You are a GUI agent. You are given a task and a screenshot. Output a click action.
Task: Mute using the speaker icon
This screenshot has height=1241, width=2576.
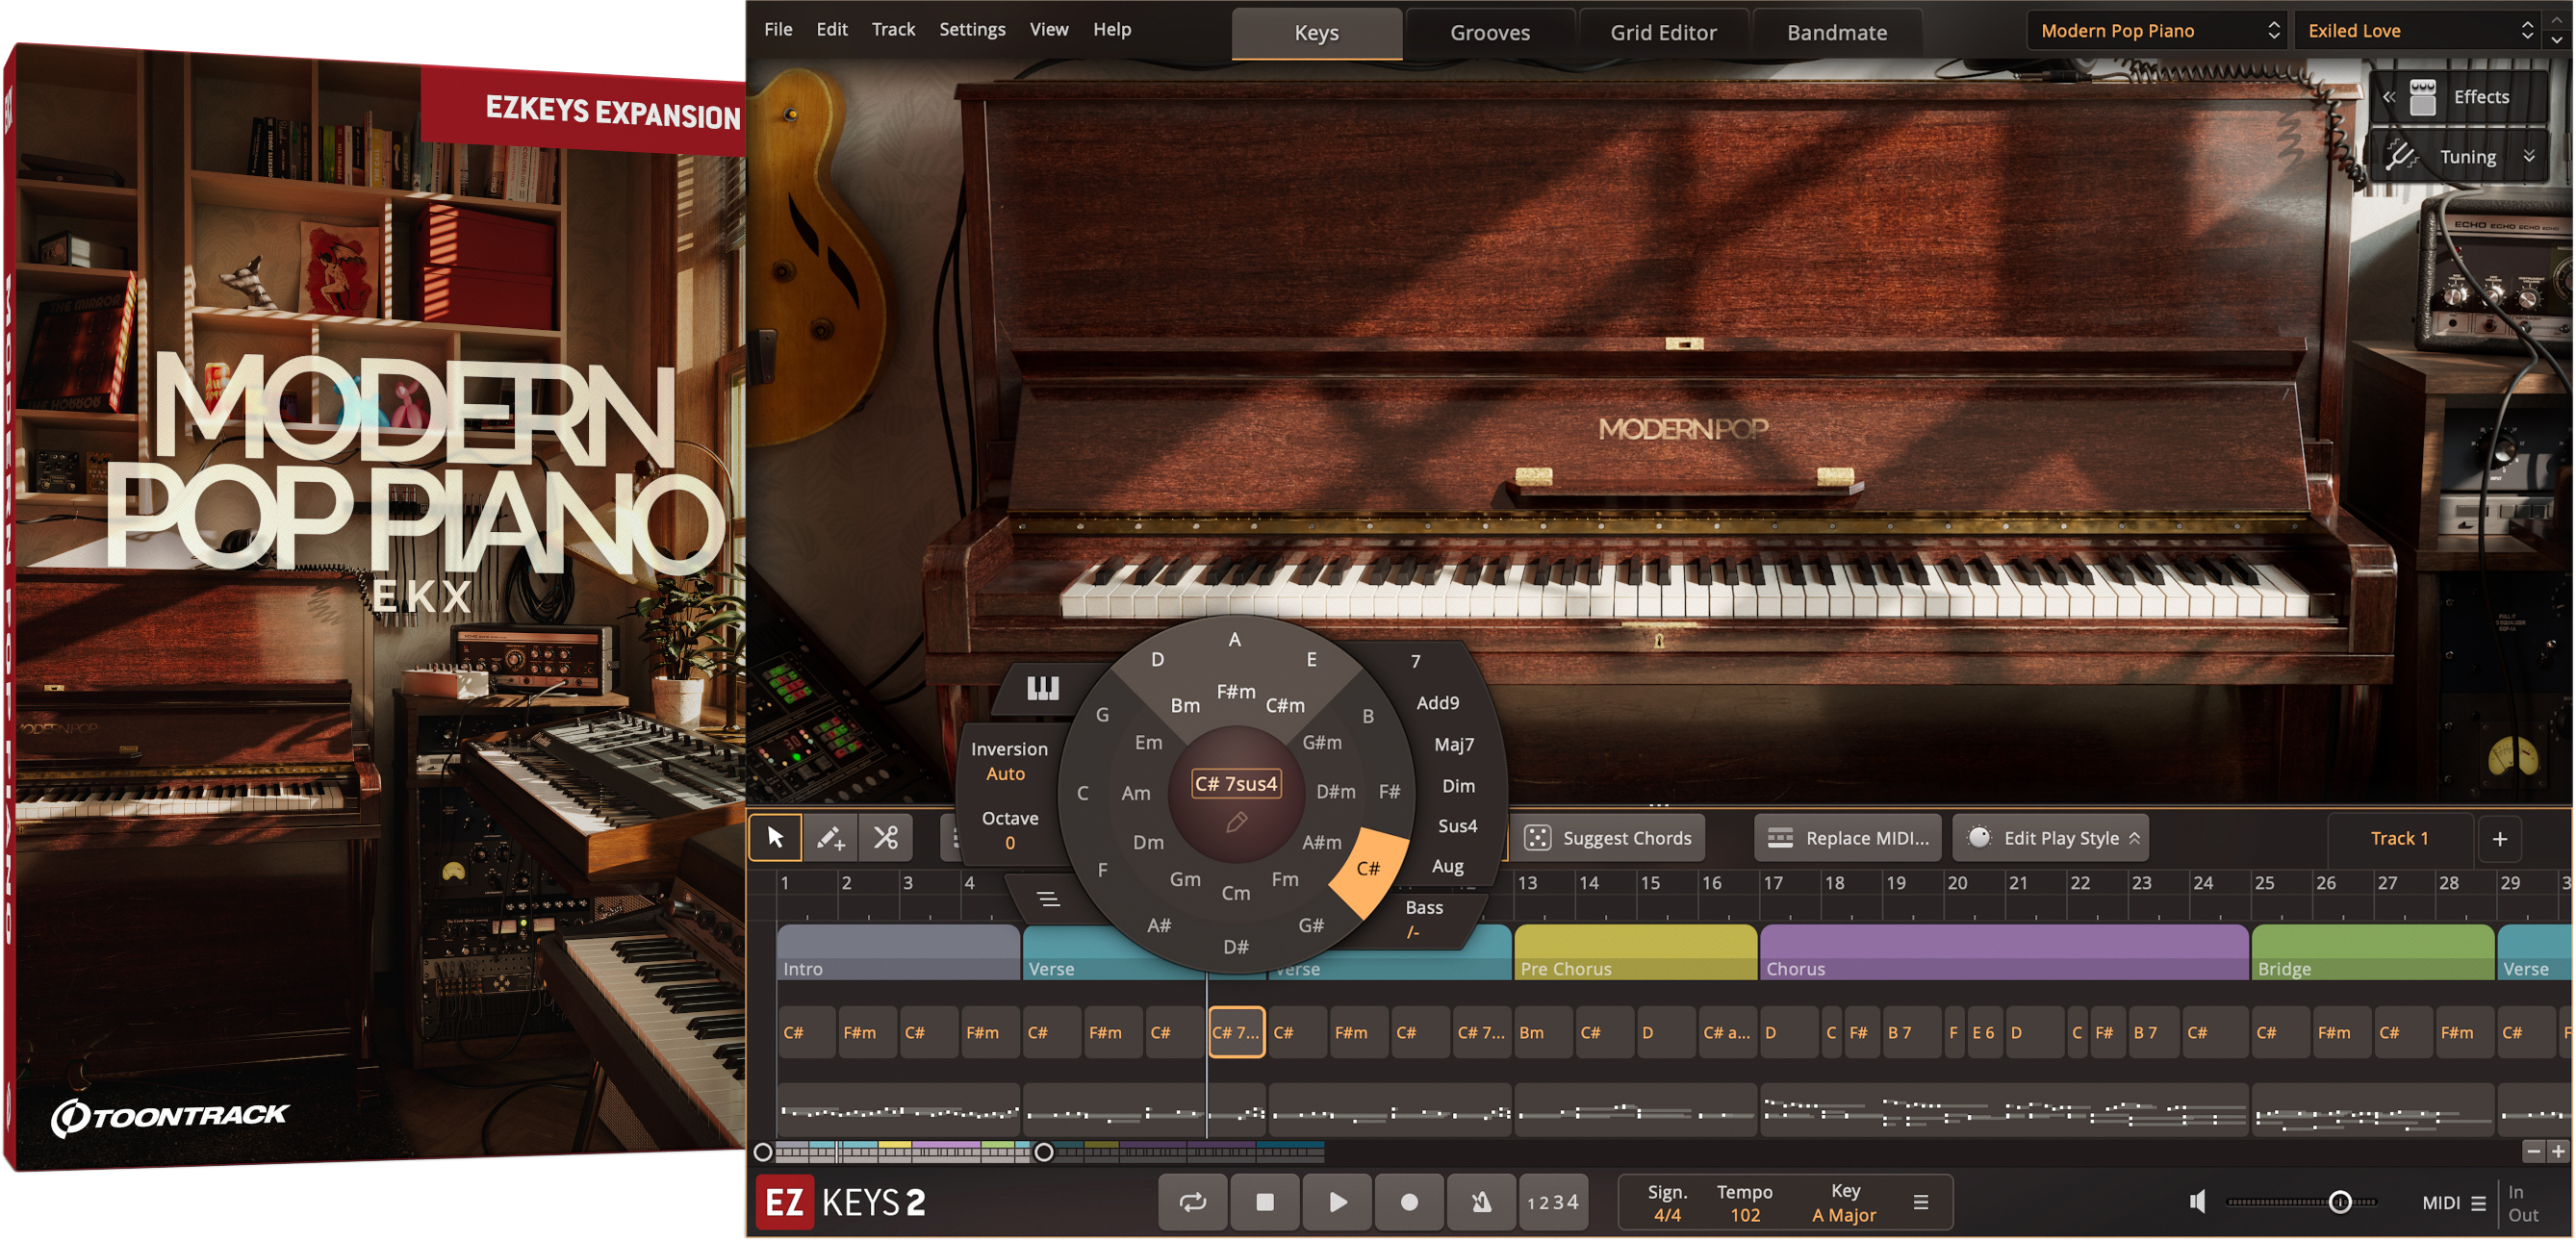tap(2197, 1202)
